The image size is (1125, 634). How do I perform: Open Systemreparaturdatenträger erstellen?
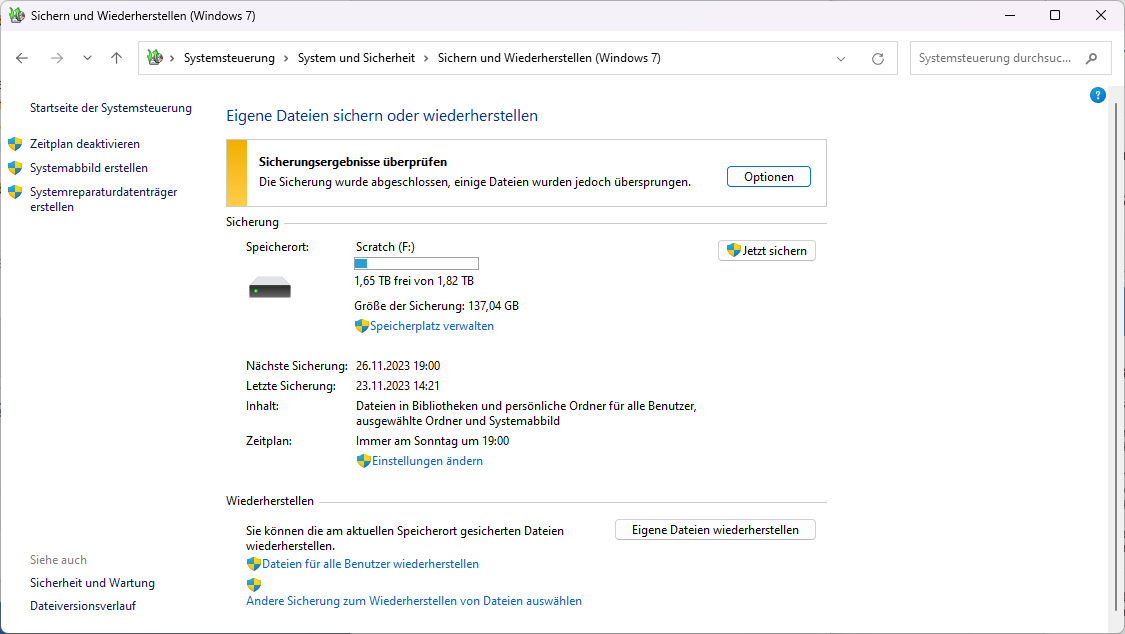(x=103, y=199)
